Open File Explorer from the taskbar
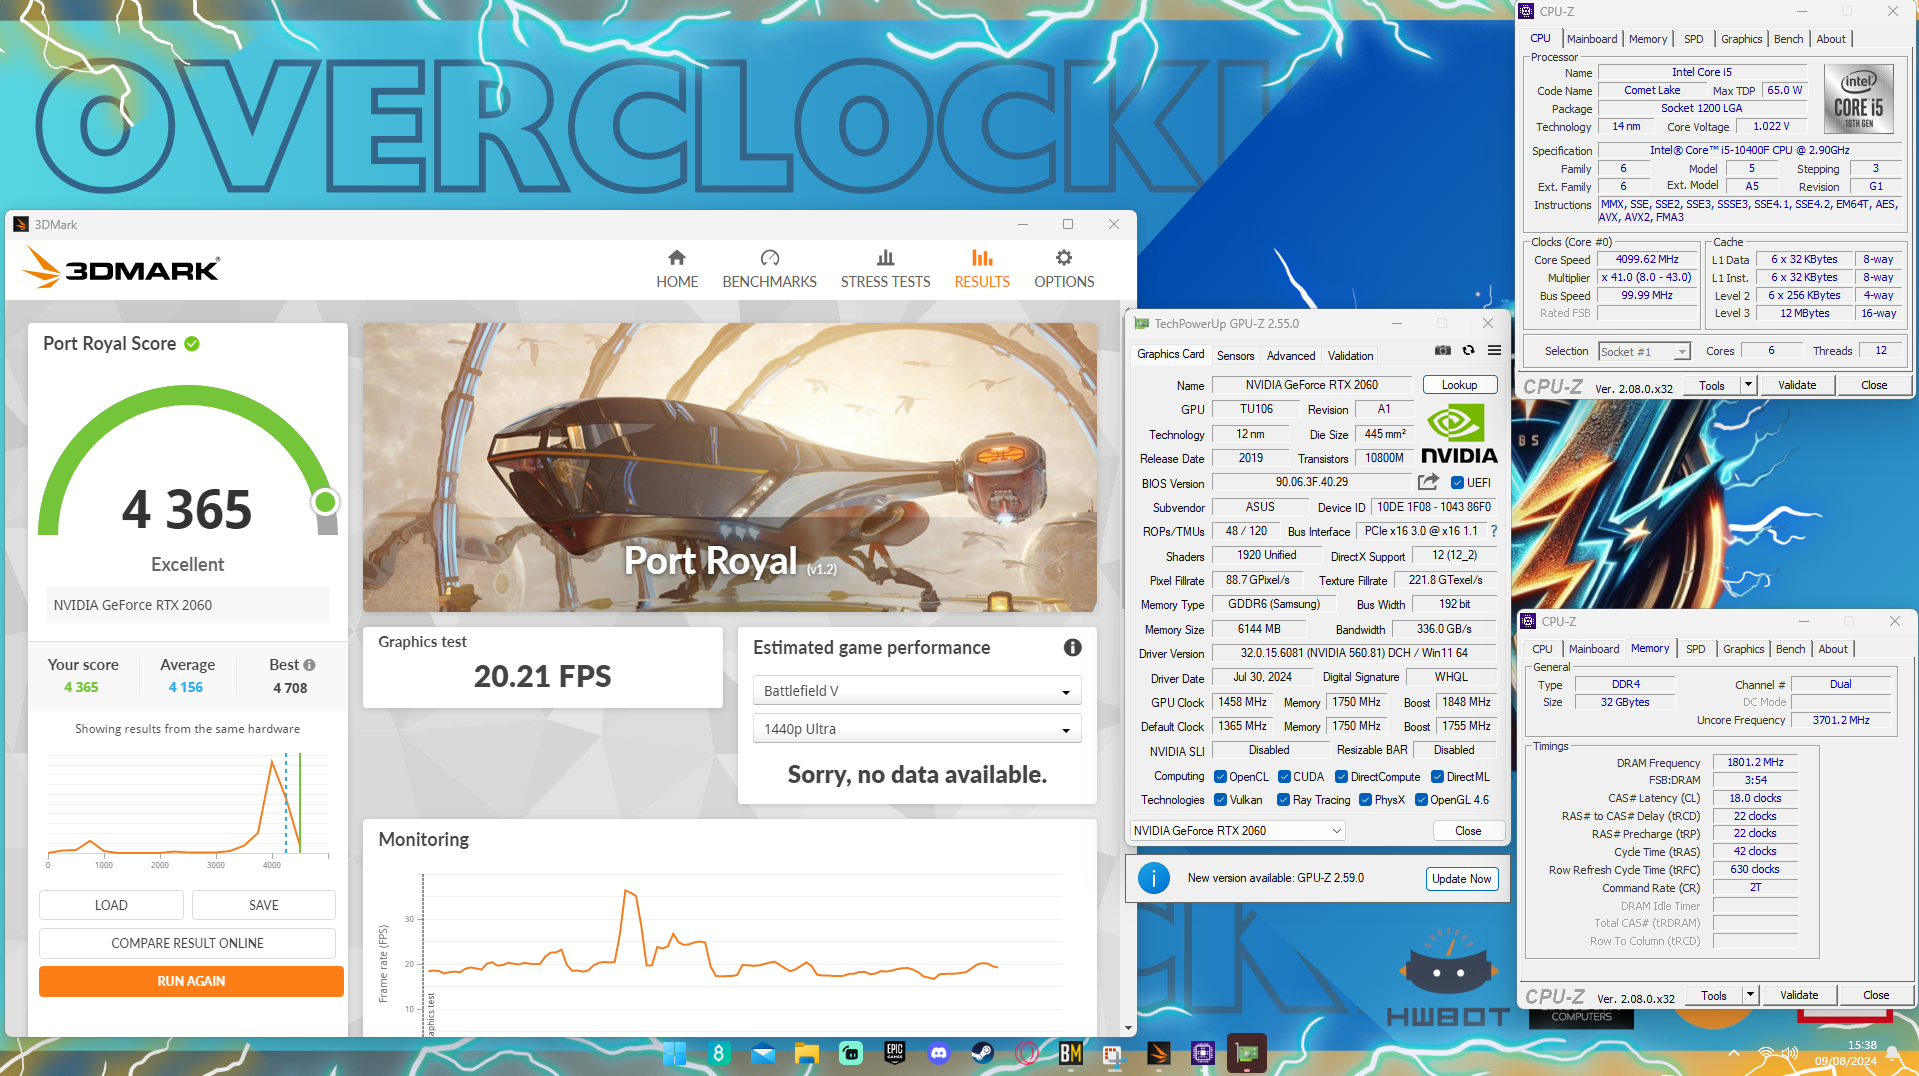 [x=806, y=1053]
